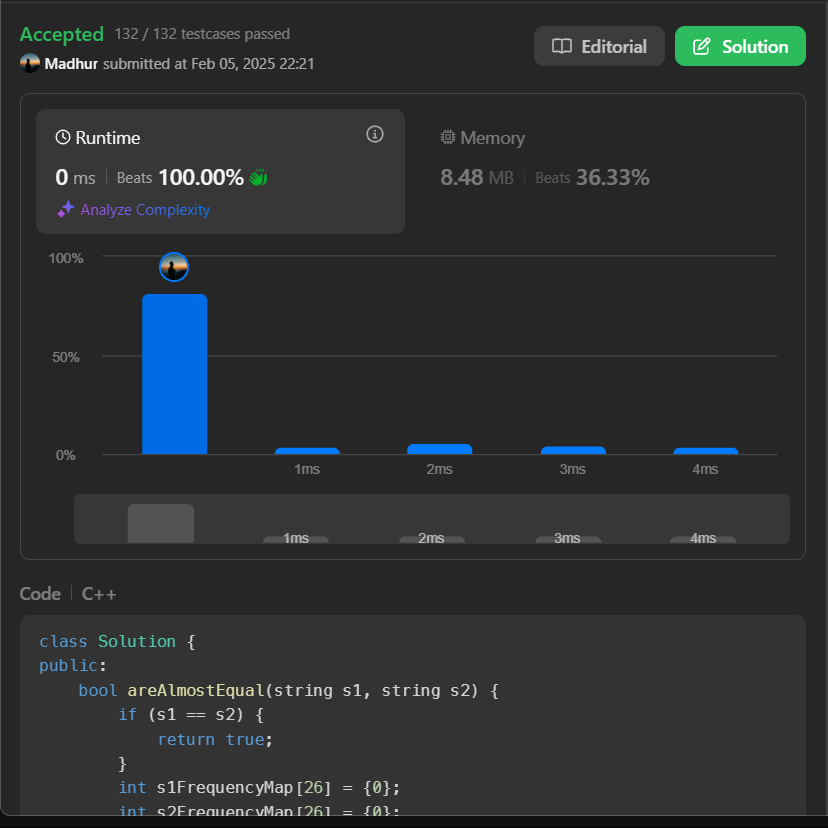This screenshot has width=828, height=828.
Task: Click '132 / 132 testcases passed' text
Action: [x=202, y=34]
